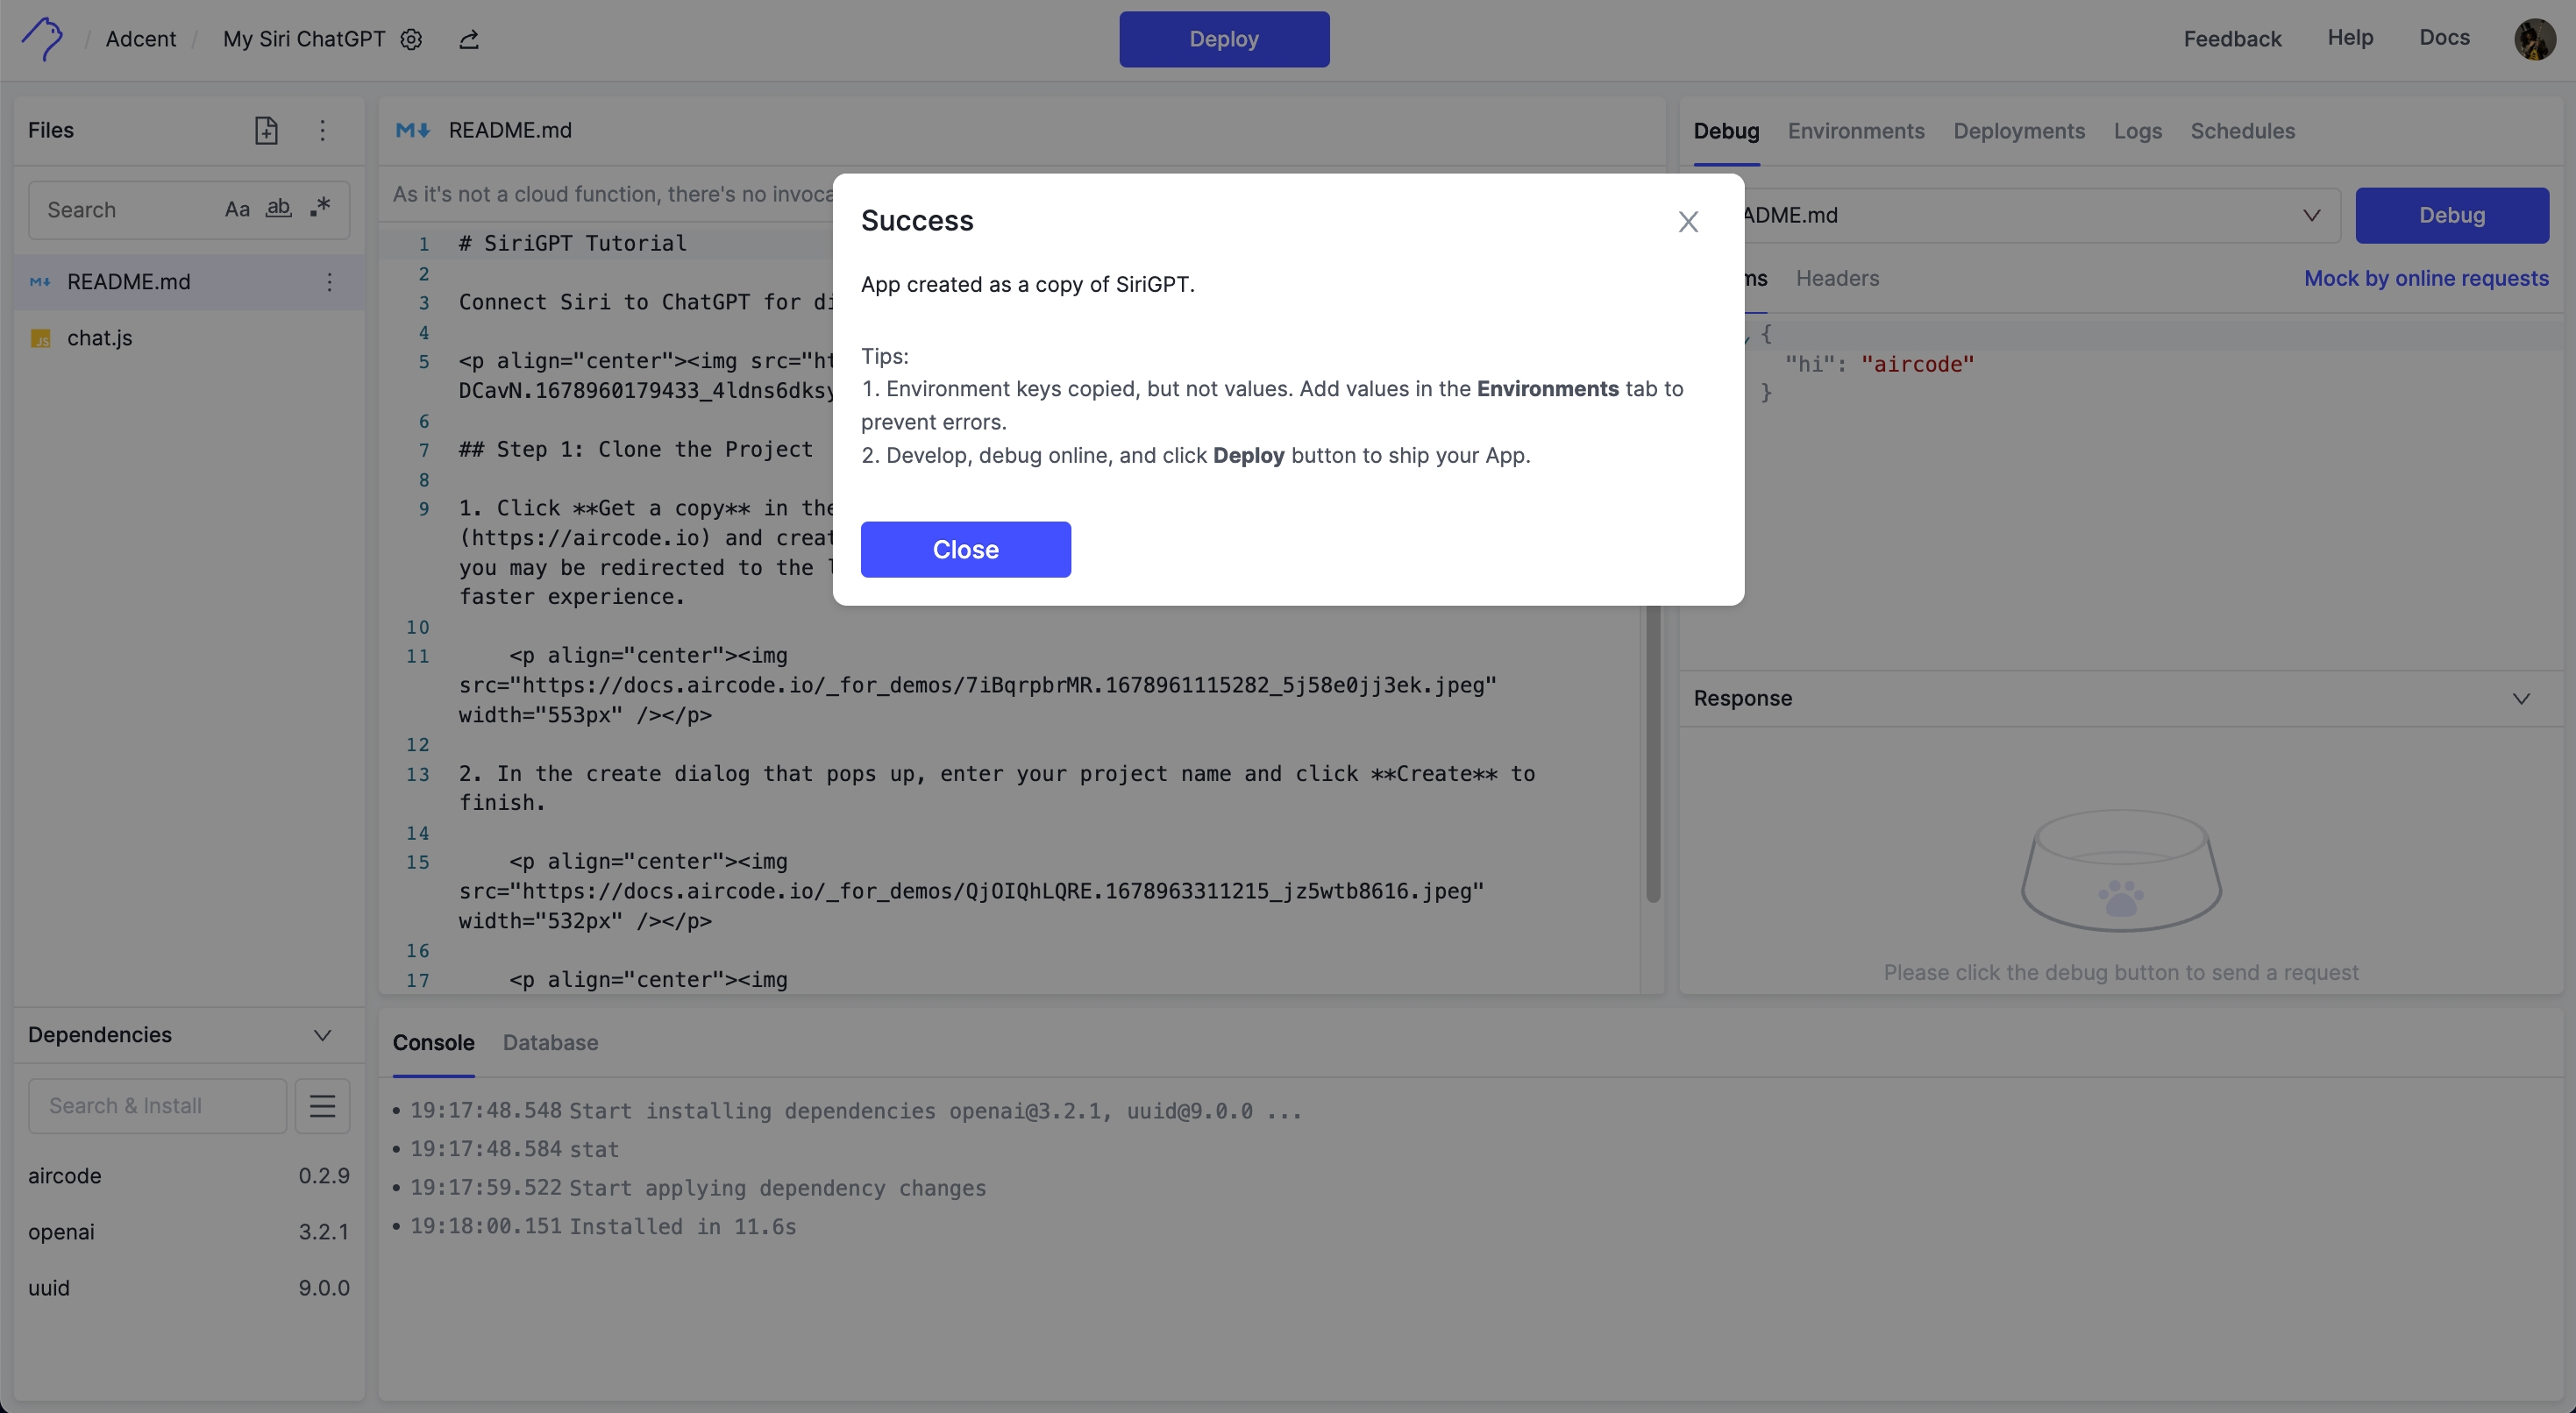
Task: Click Mock by online requests link
Action: pyautogui.click(x=2426, y=278)
